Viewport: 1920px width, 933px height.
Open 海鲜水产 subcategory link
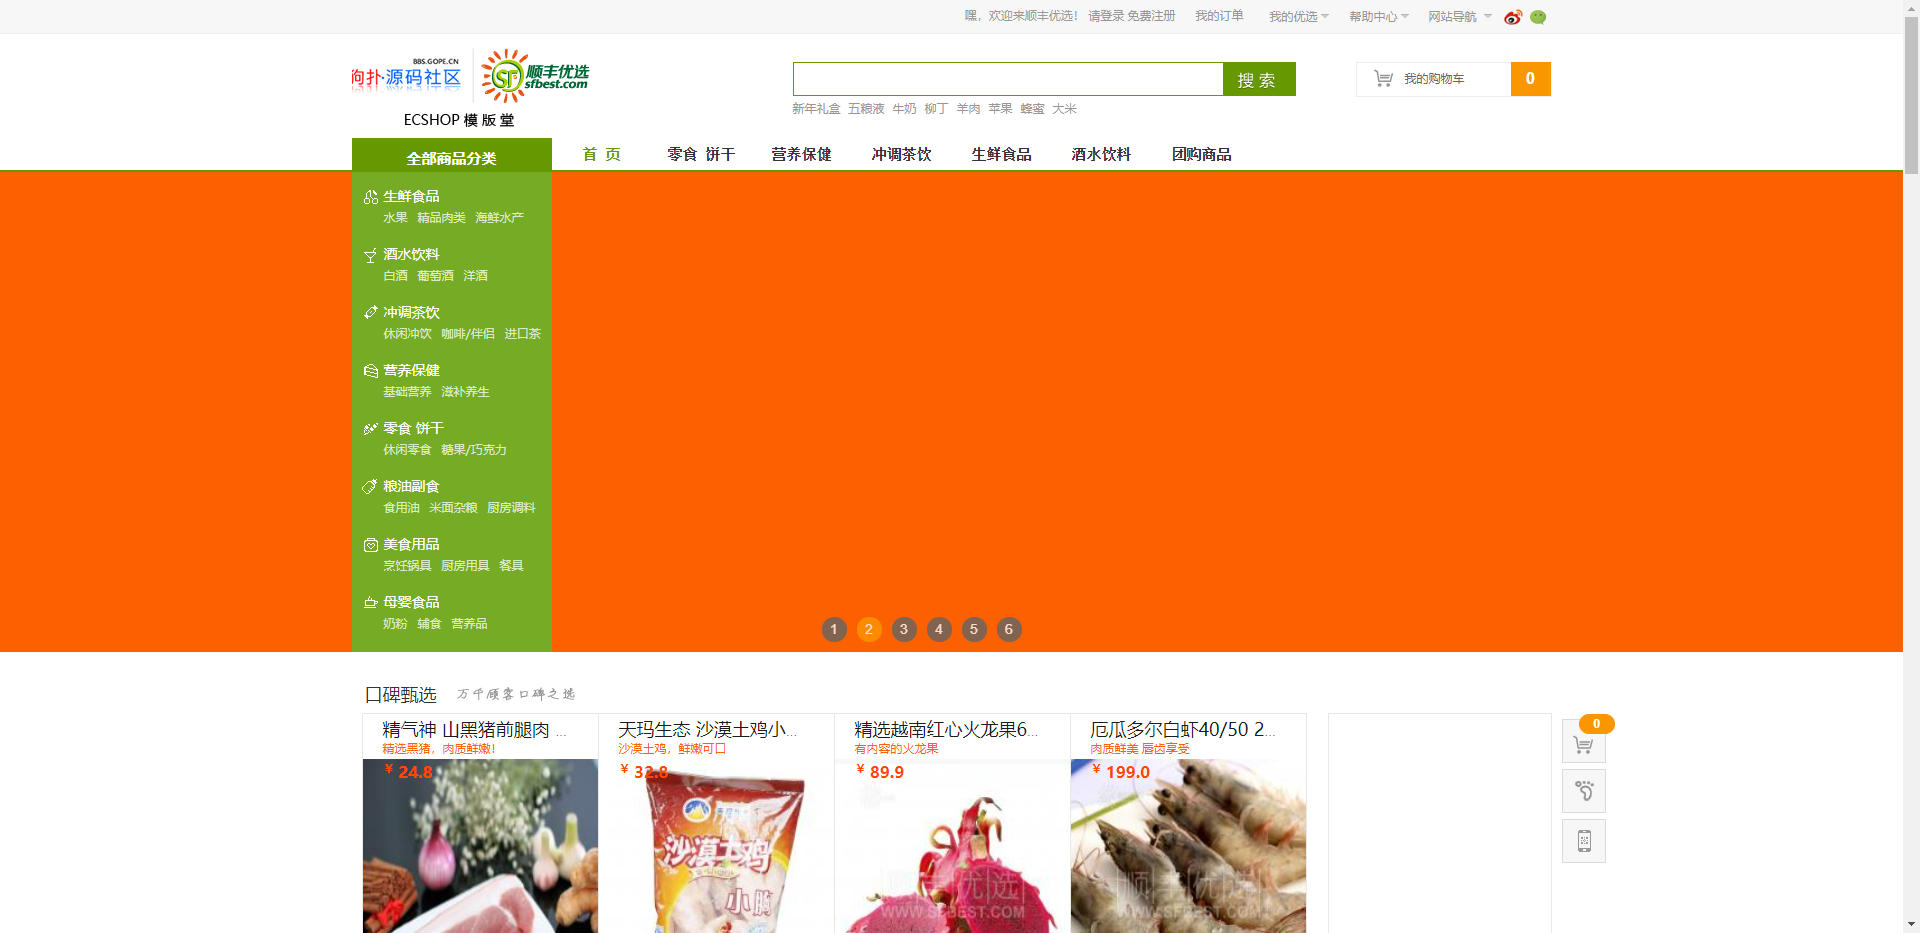(499, 218)
